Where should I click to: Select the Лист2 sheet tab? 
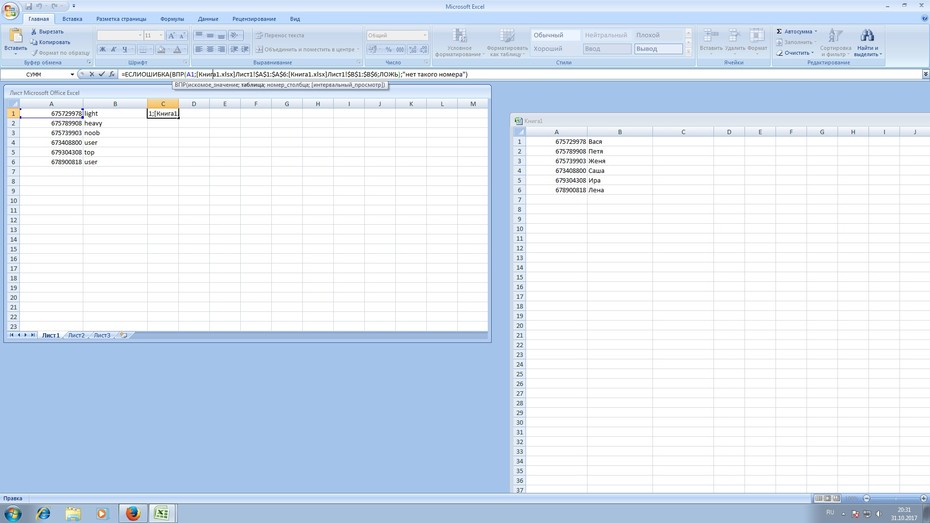coord(76,335)
